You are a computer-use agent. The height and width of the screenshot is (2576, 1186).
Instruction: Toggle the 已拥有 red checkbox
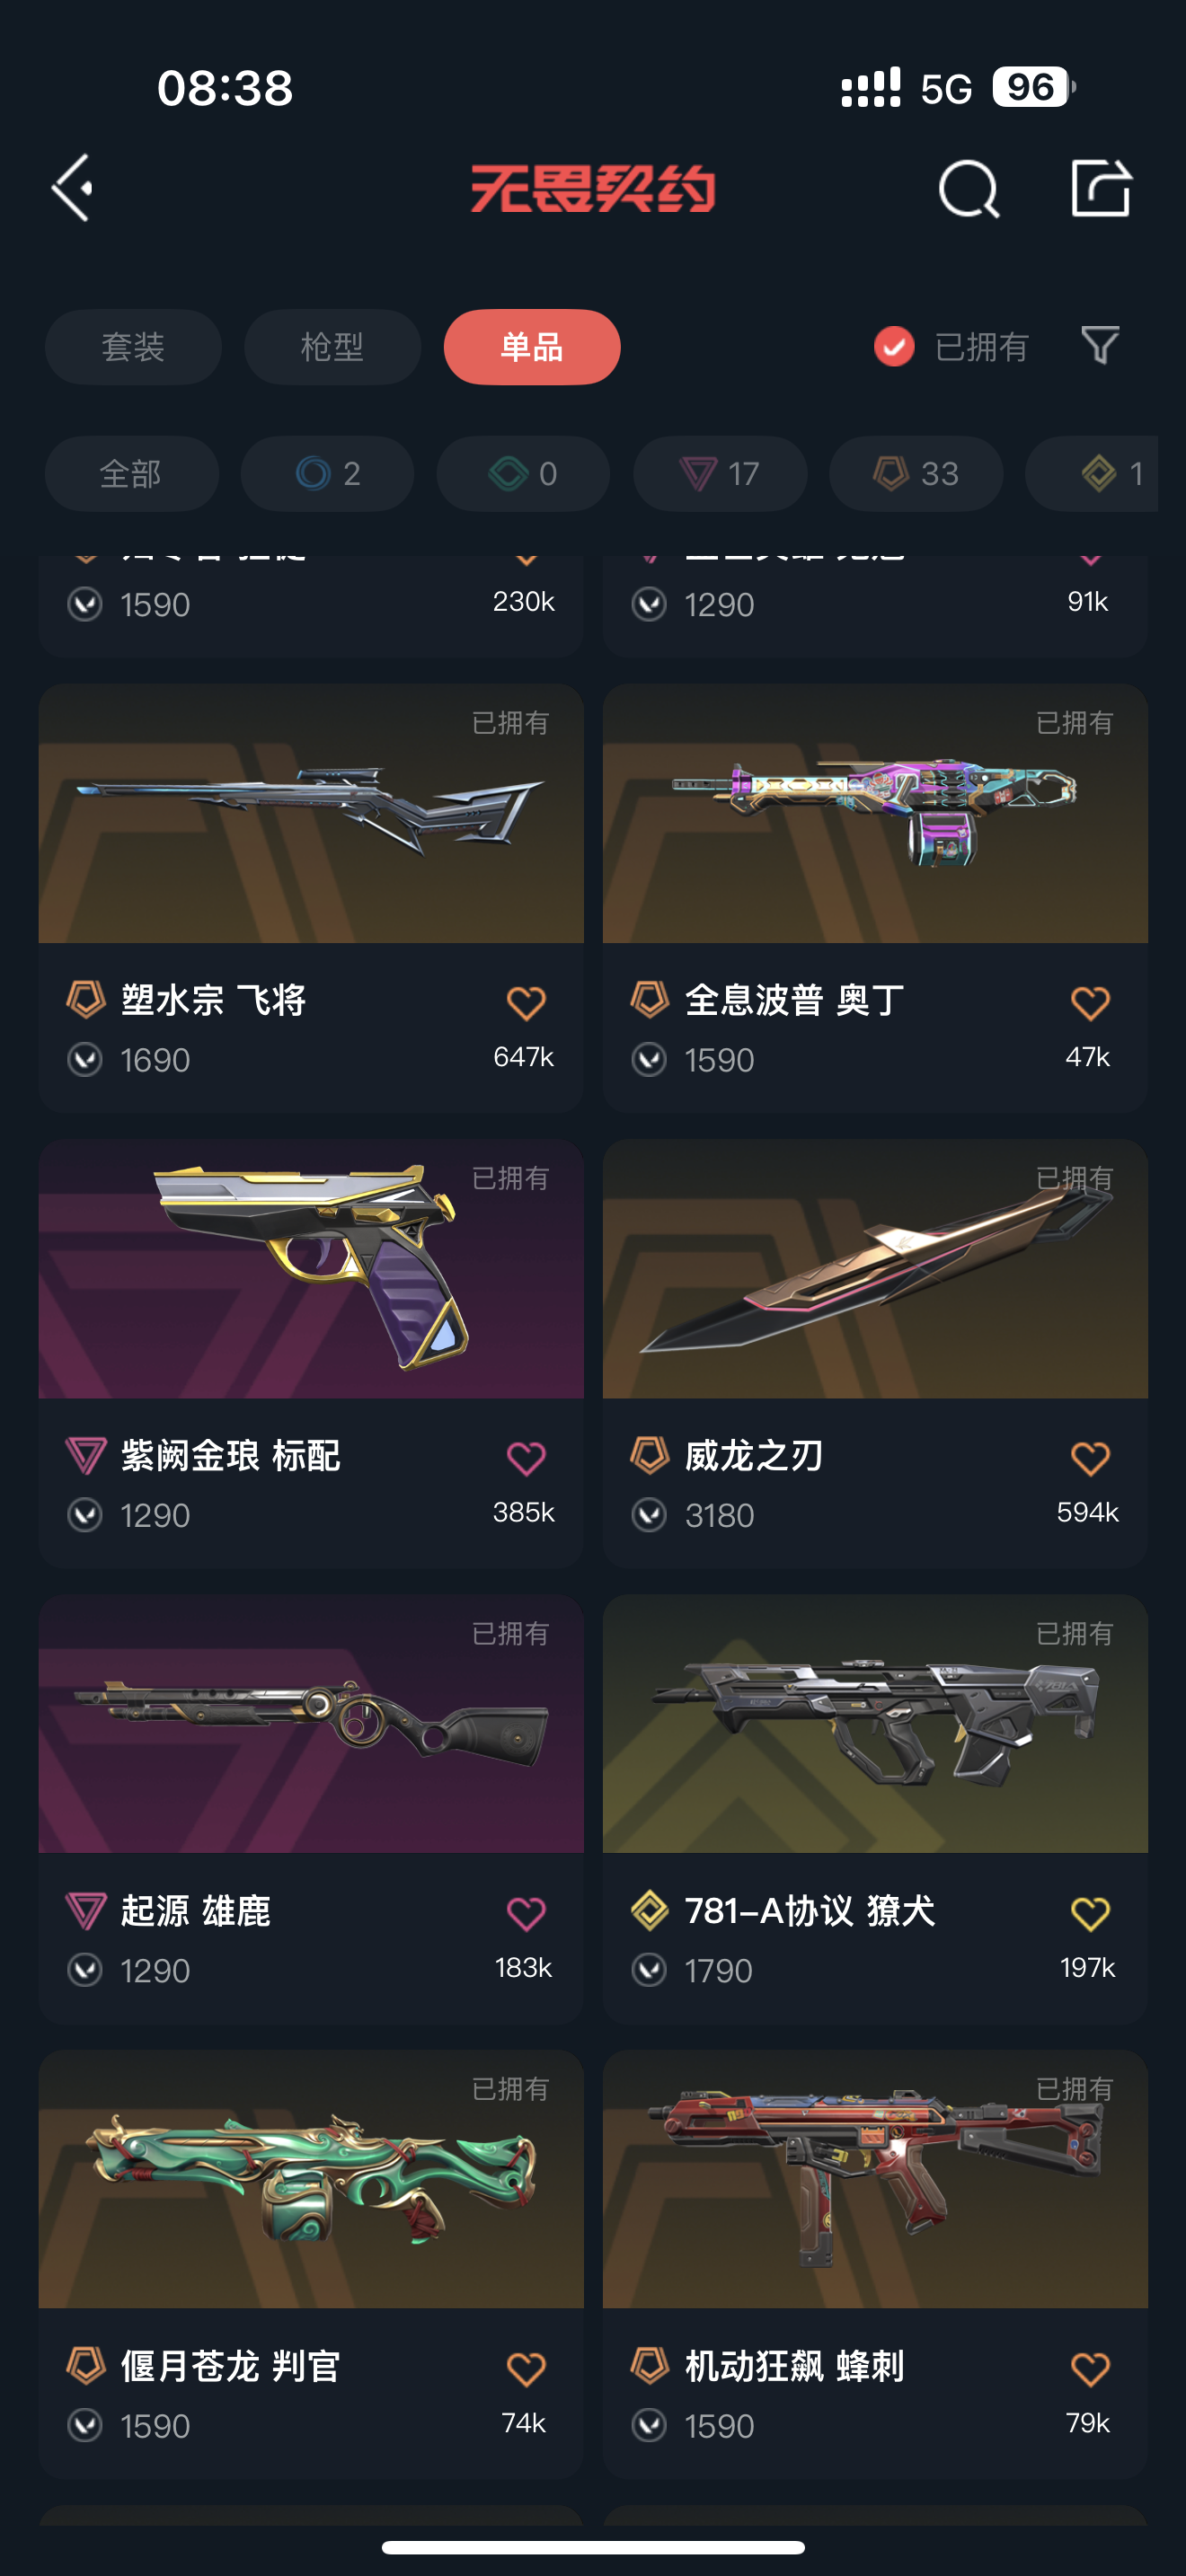(894, 347)
